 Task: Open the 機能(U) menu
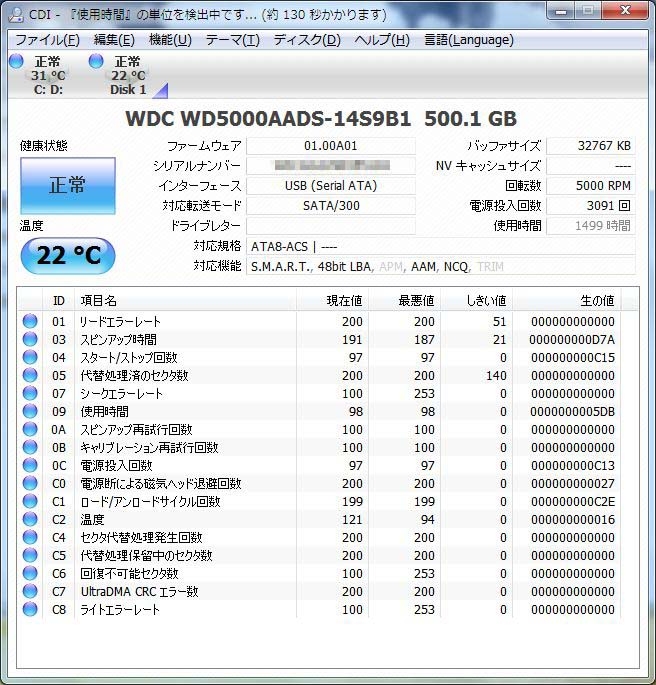point(170,40)
